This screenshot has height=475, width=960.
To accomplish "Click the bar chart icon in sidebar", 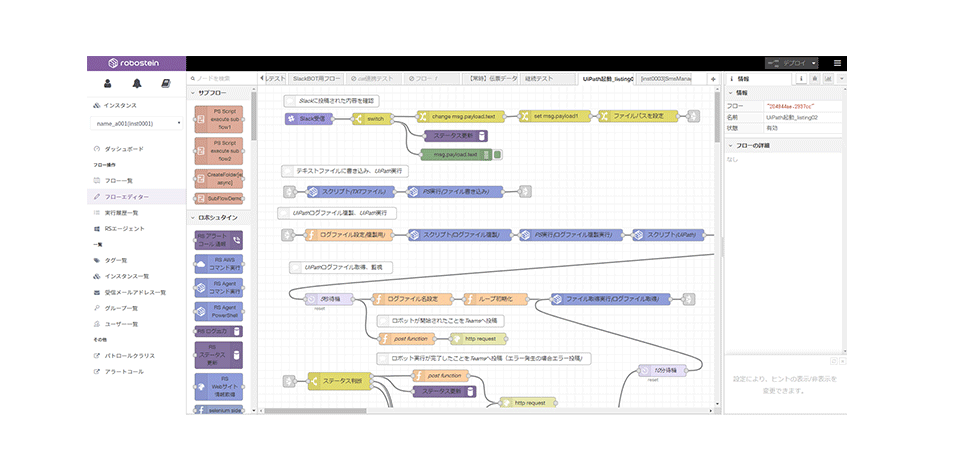I will pos(828,79).
